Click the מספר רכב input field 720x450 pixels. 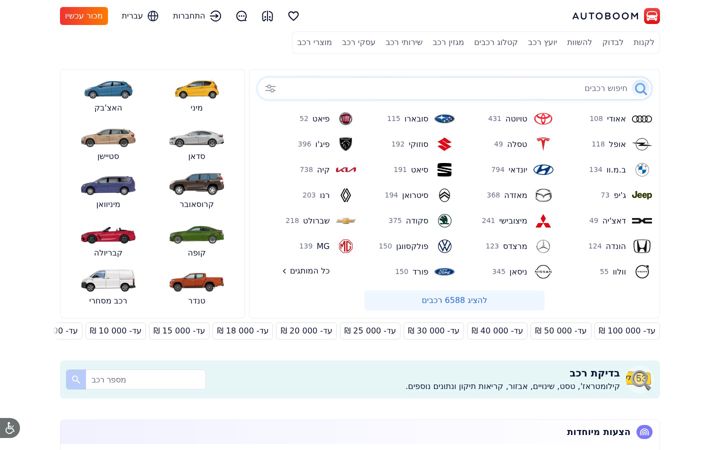point(145,380)
